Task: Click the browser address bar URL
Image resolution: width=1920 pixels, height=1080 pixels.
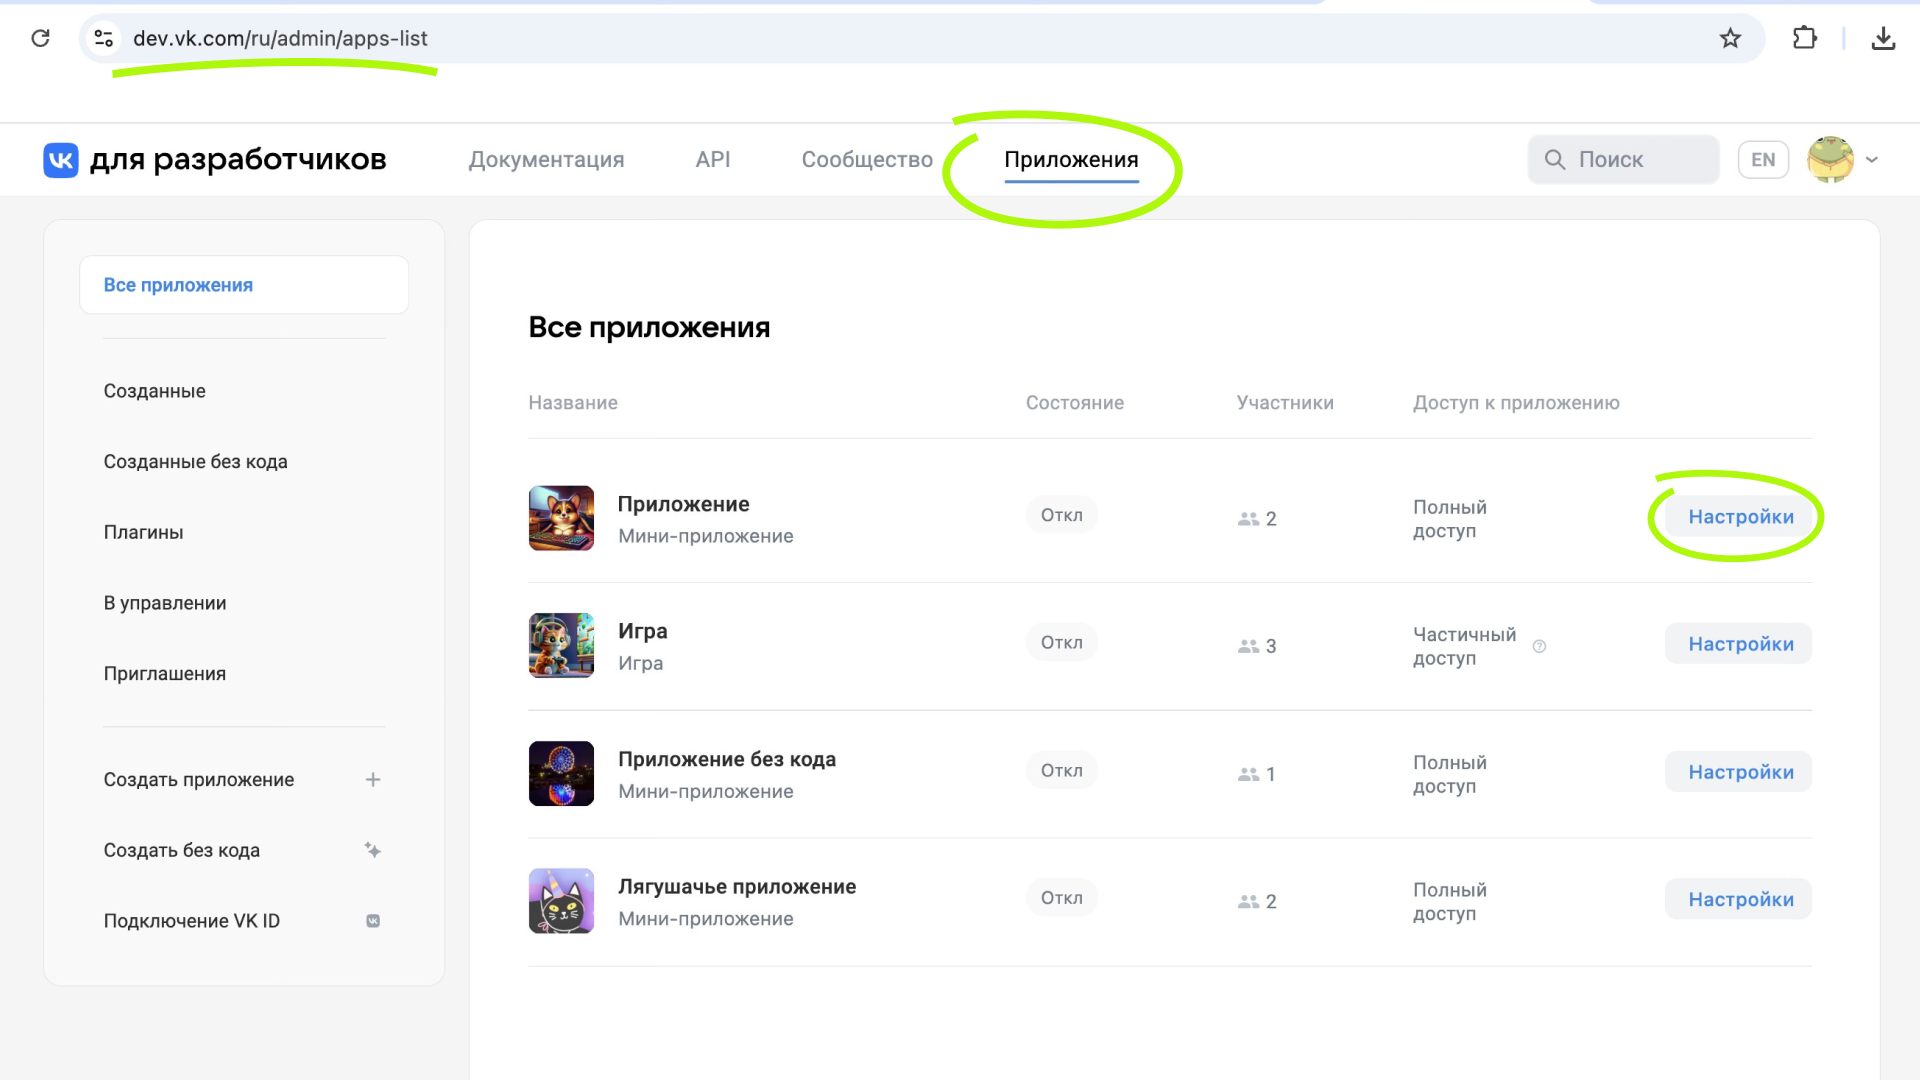Action: click(x=280, y=38)
